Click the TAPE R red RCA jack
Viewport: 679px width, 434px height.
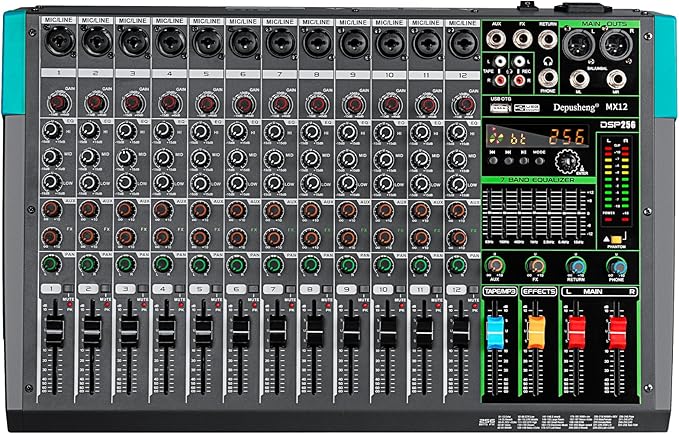click(500, 80)
